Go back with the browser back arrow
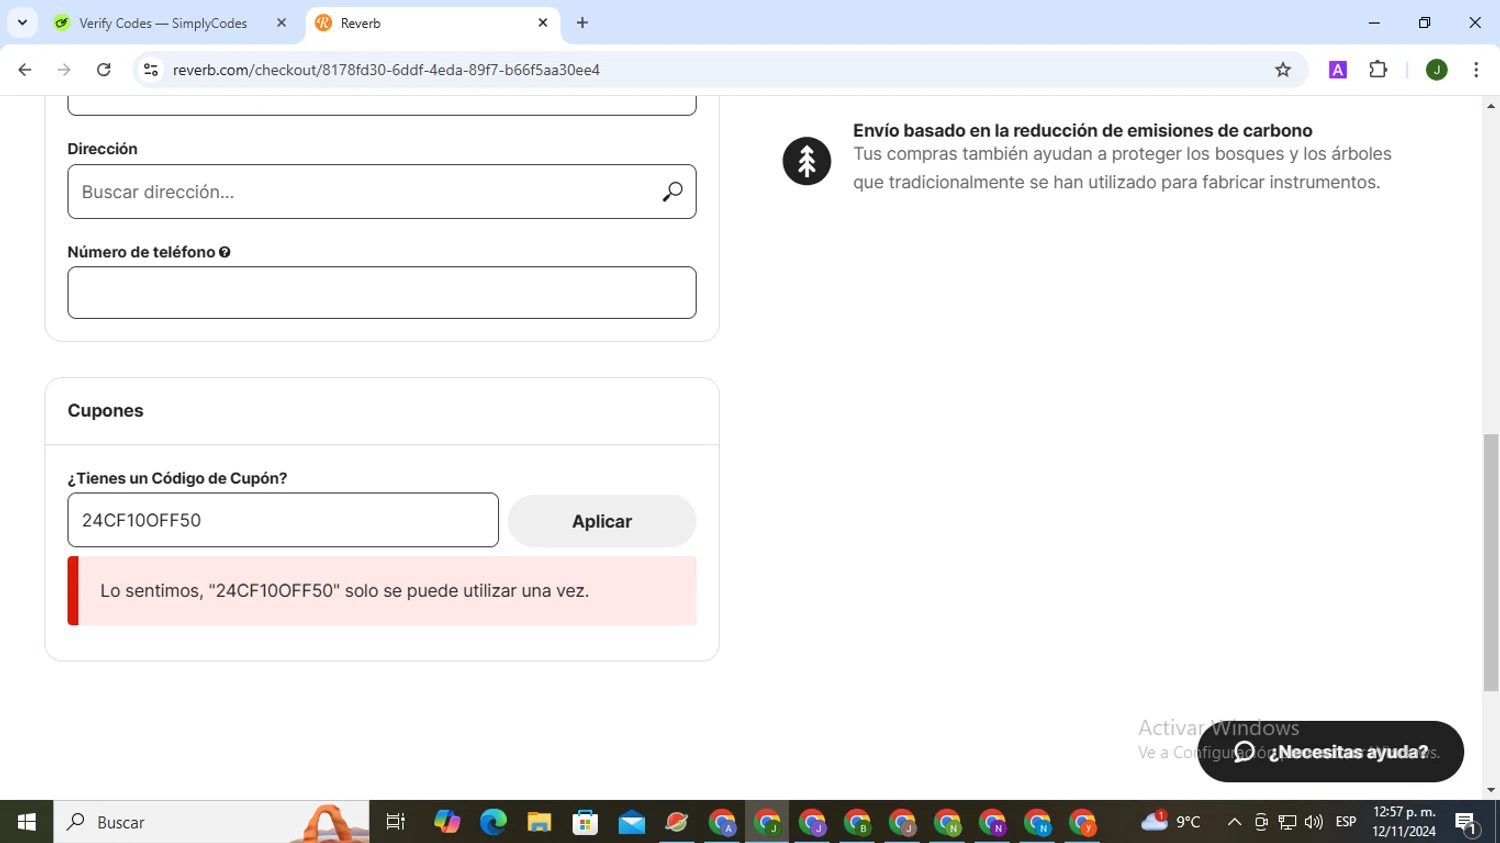The height and width of the screenshot is (843, 1500). tap(25, 70)
